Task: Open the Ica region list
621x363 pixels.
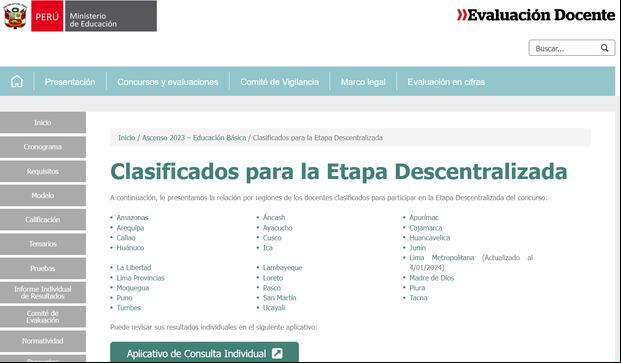Action: [x=268, y=247]
